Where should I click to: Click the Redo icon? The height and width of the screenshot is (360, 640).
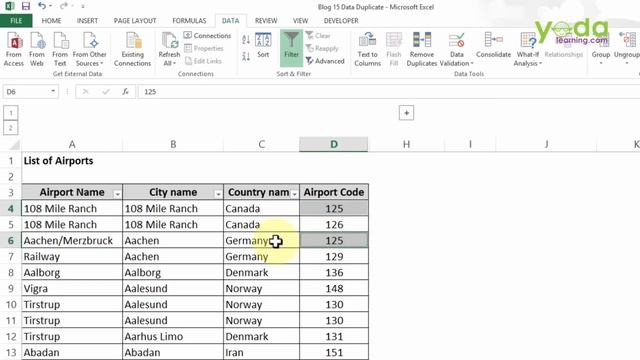click(x=63, y=6)
